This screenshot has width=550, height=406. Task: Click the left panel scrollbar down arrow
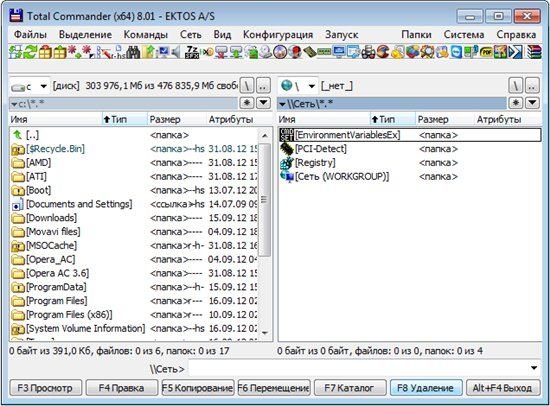264,333
